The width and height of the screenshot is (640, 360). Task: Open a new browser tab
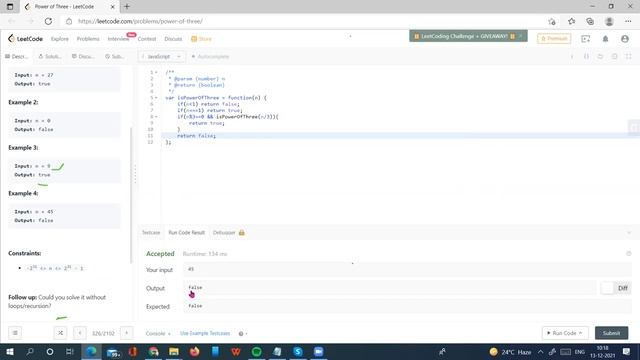click(x=127, y=7)
